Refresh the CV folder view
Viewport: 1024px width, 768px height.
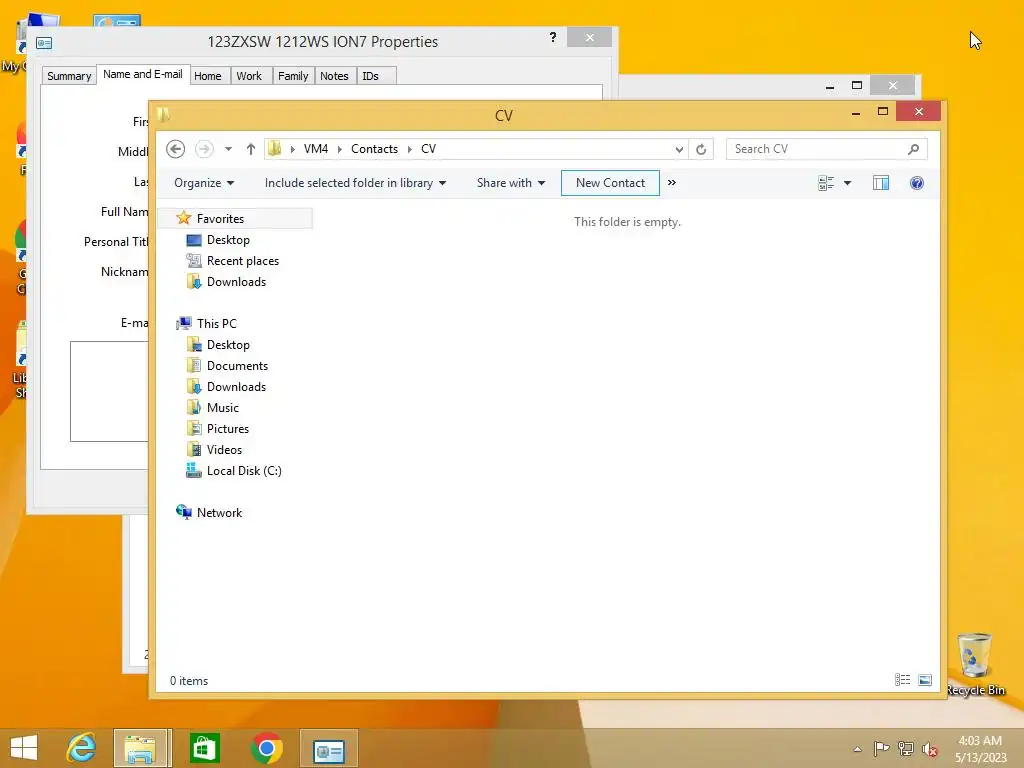pos(701,149)
